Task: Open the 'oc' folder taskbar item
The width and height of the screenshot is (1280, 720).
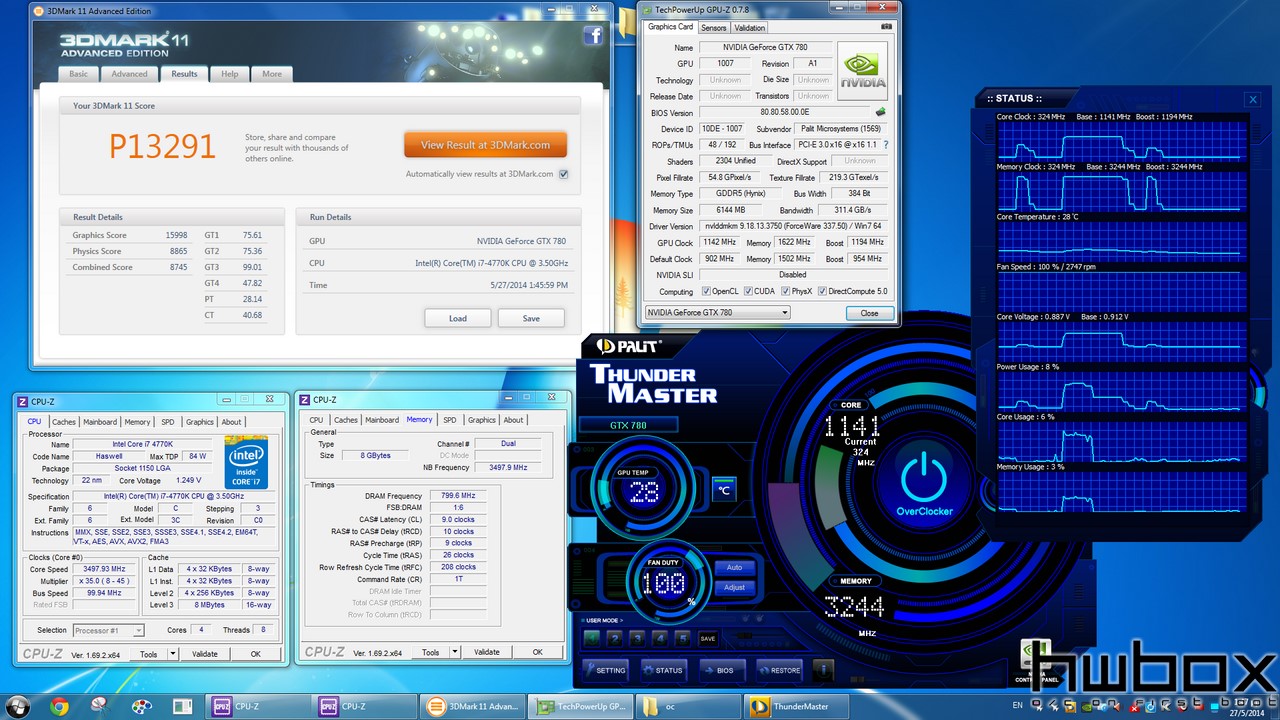Action: tap(687, 707)
